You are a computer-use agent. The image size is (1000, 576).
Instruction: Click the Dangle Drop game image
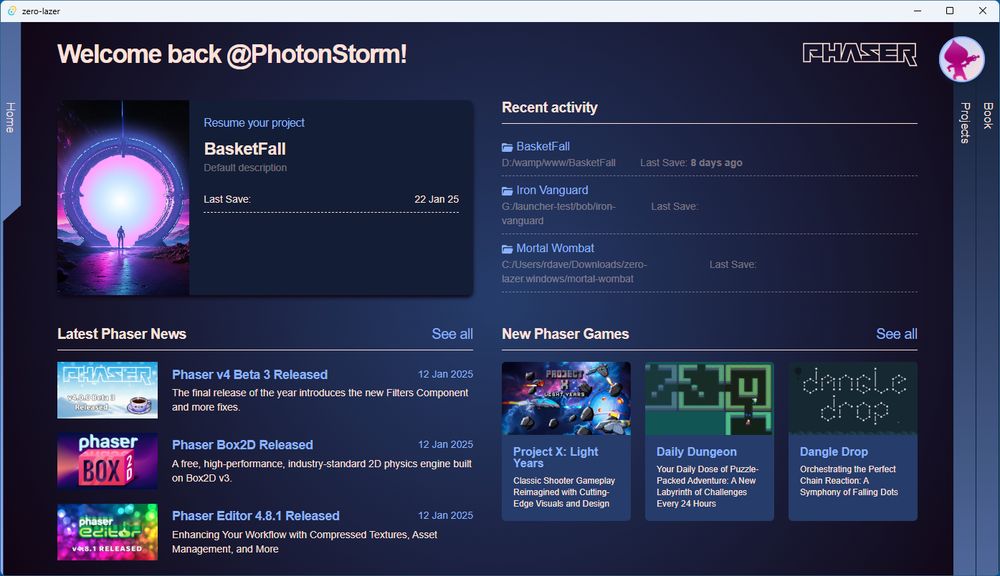click(853, 399)
